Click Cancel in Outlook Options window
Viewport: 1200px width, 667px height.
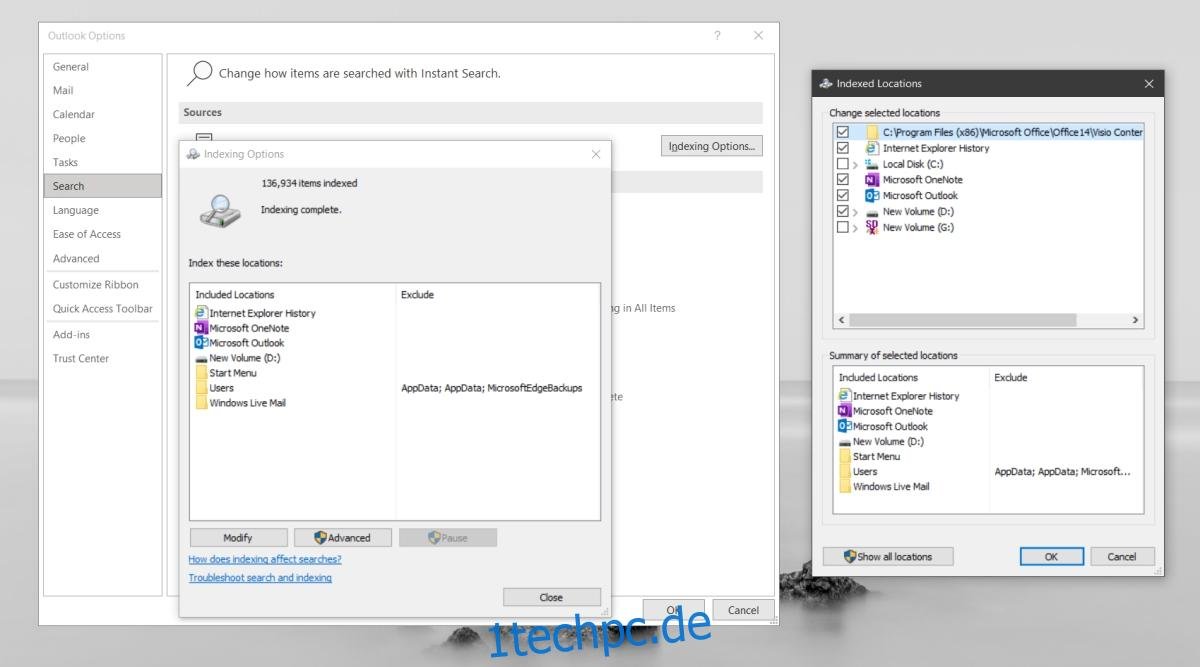743,610
